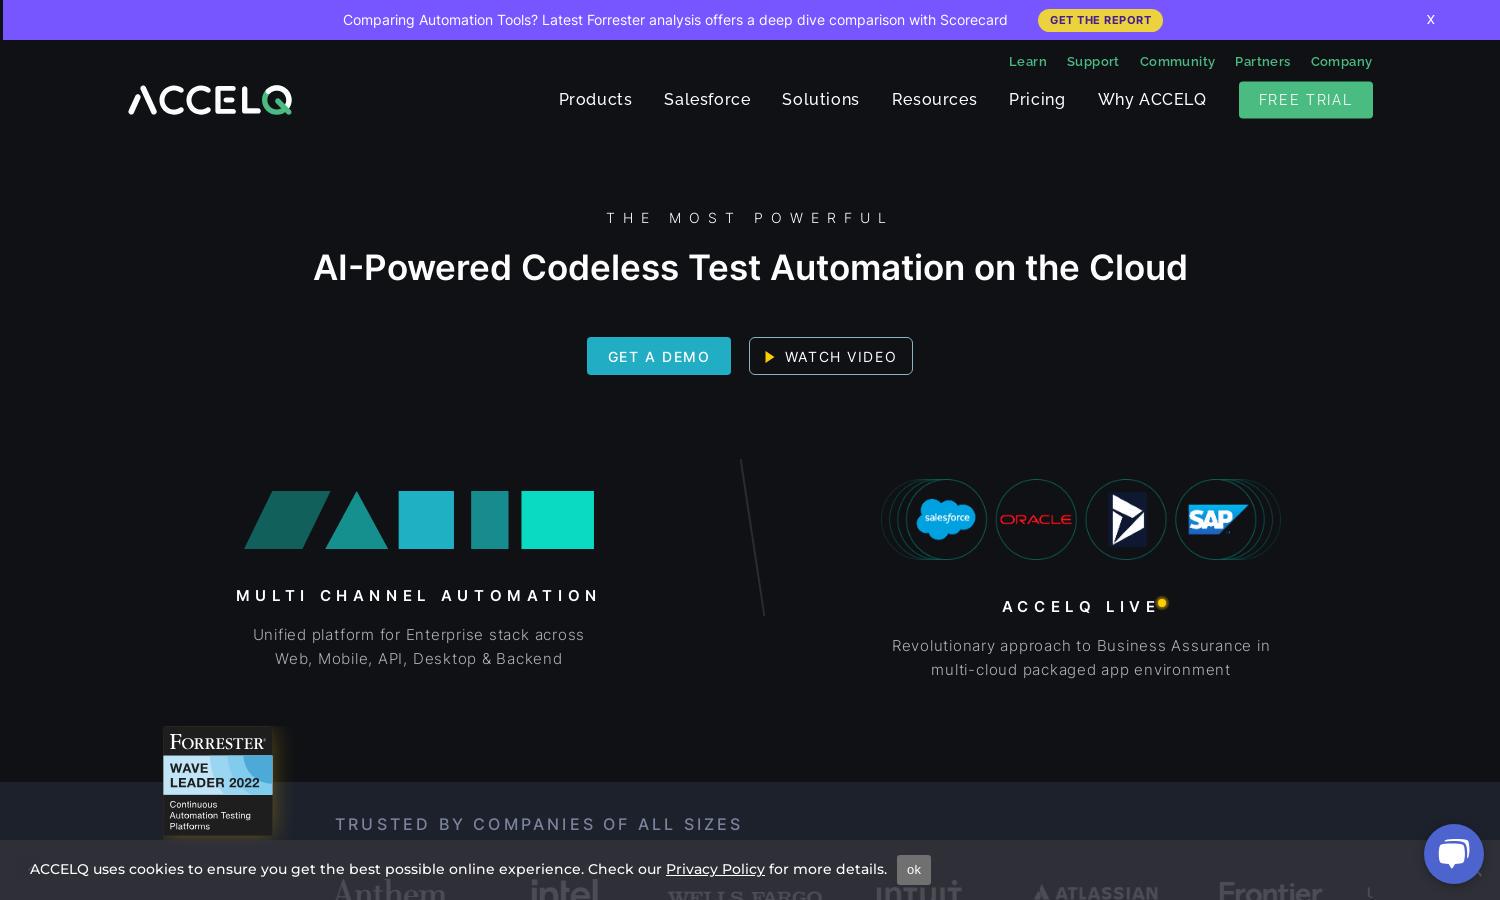Click the Multi Channel Automation heading
The height and width of the screenshot is (900, 1500).
(x=418, y=595)
